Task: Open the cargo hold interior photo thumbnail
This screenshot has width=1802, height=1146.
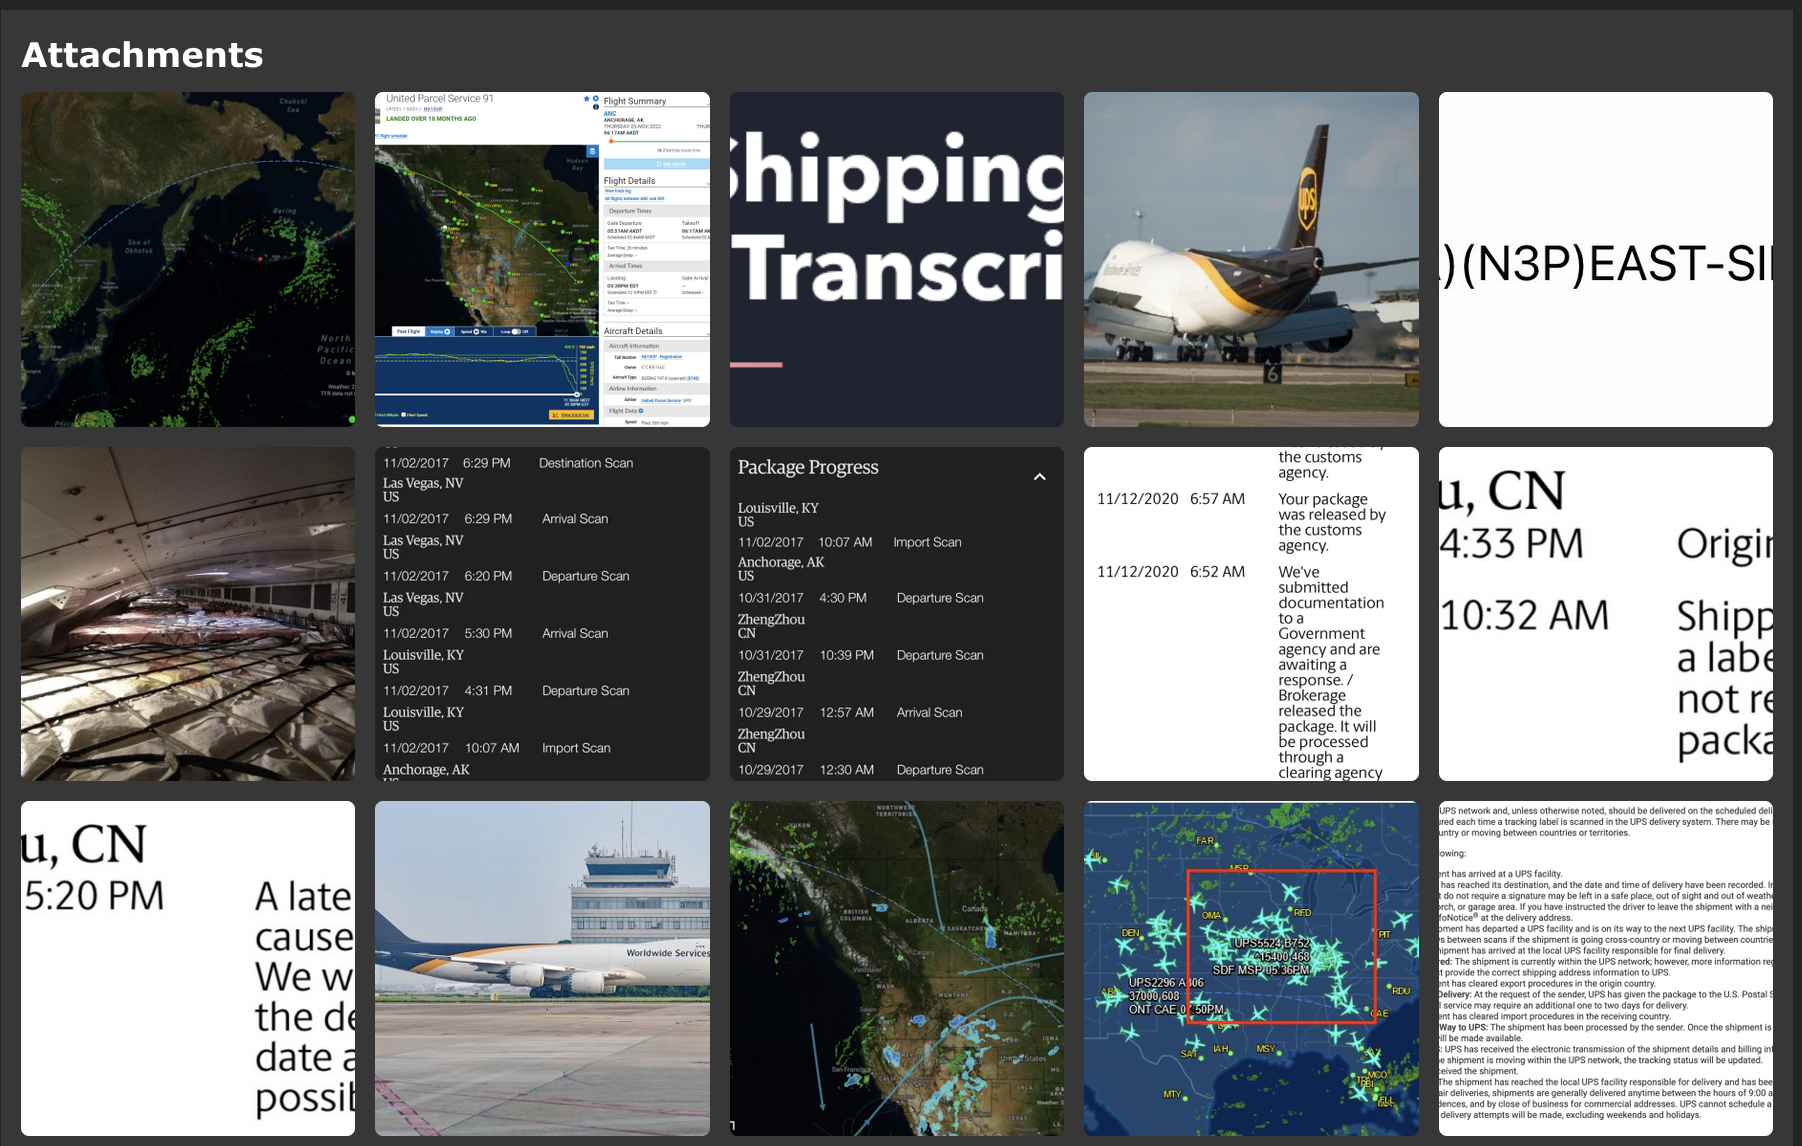Action: (188, 614)
